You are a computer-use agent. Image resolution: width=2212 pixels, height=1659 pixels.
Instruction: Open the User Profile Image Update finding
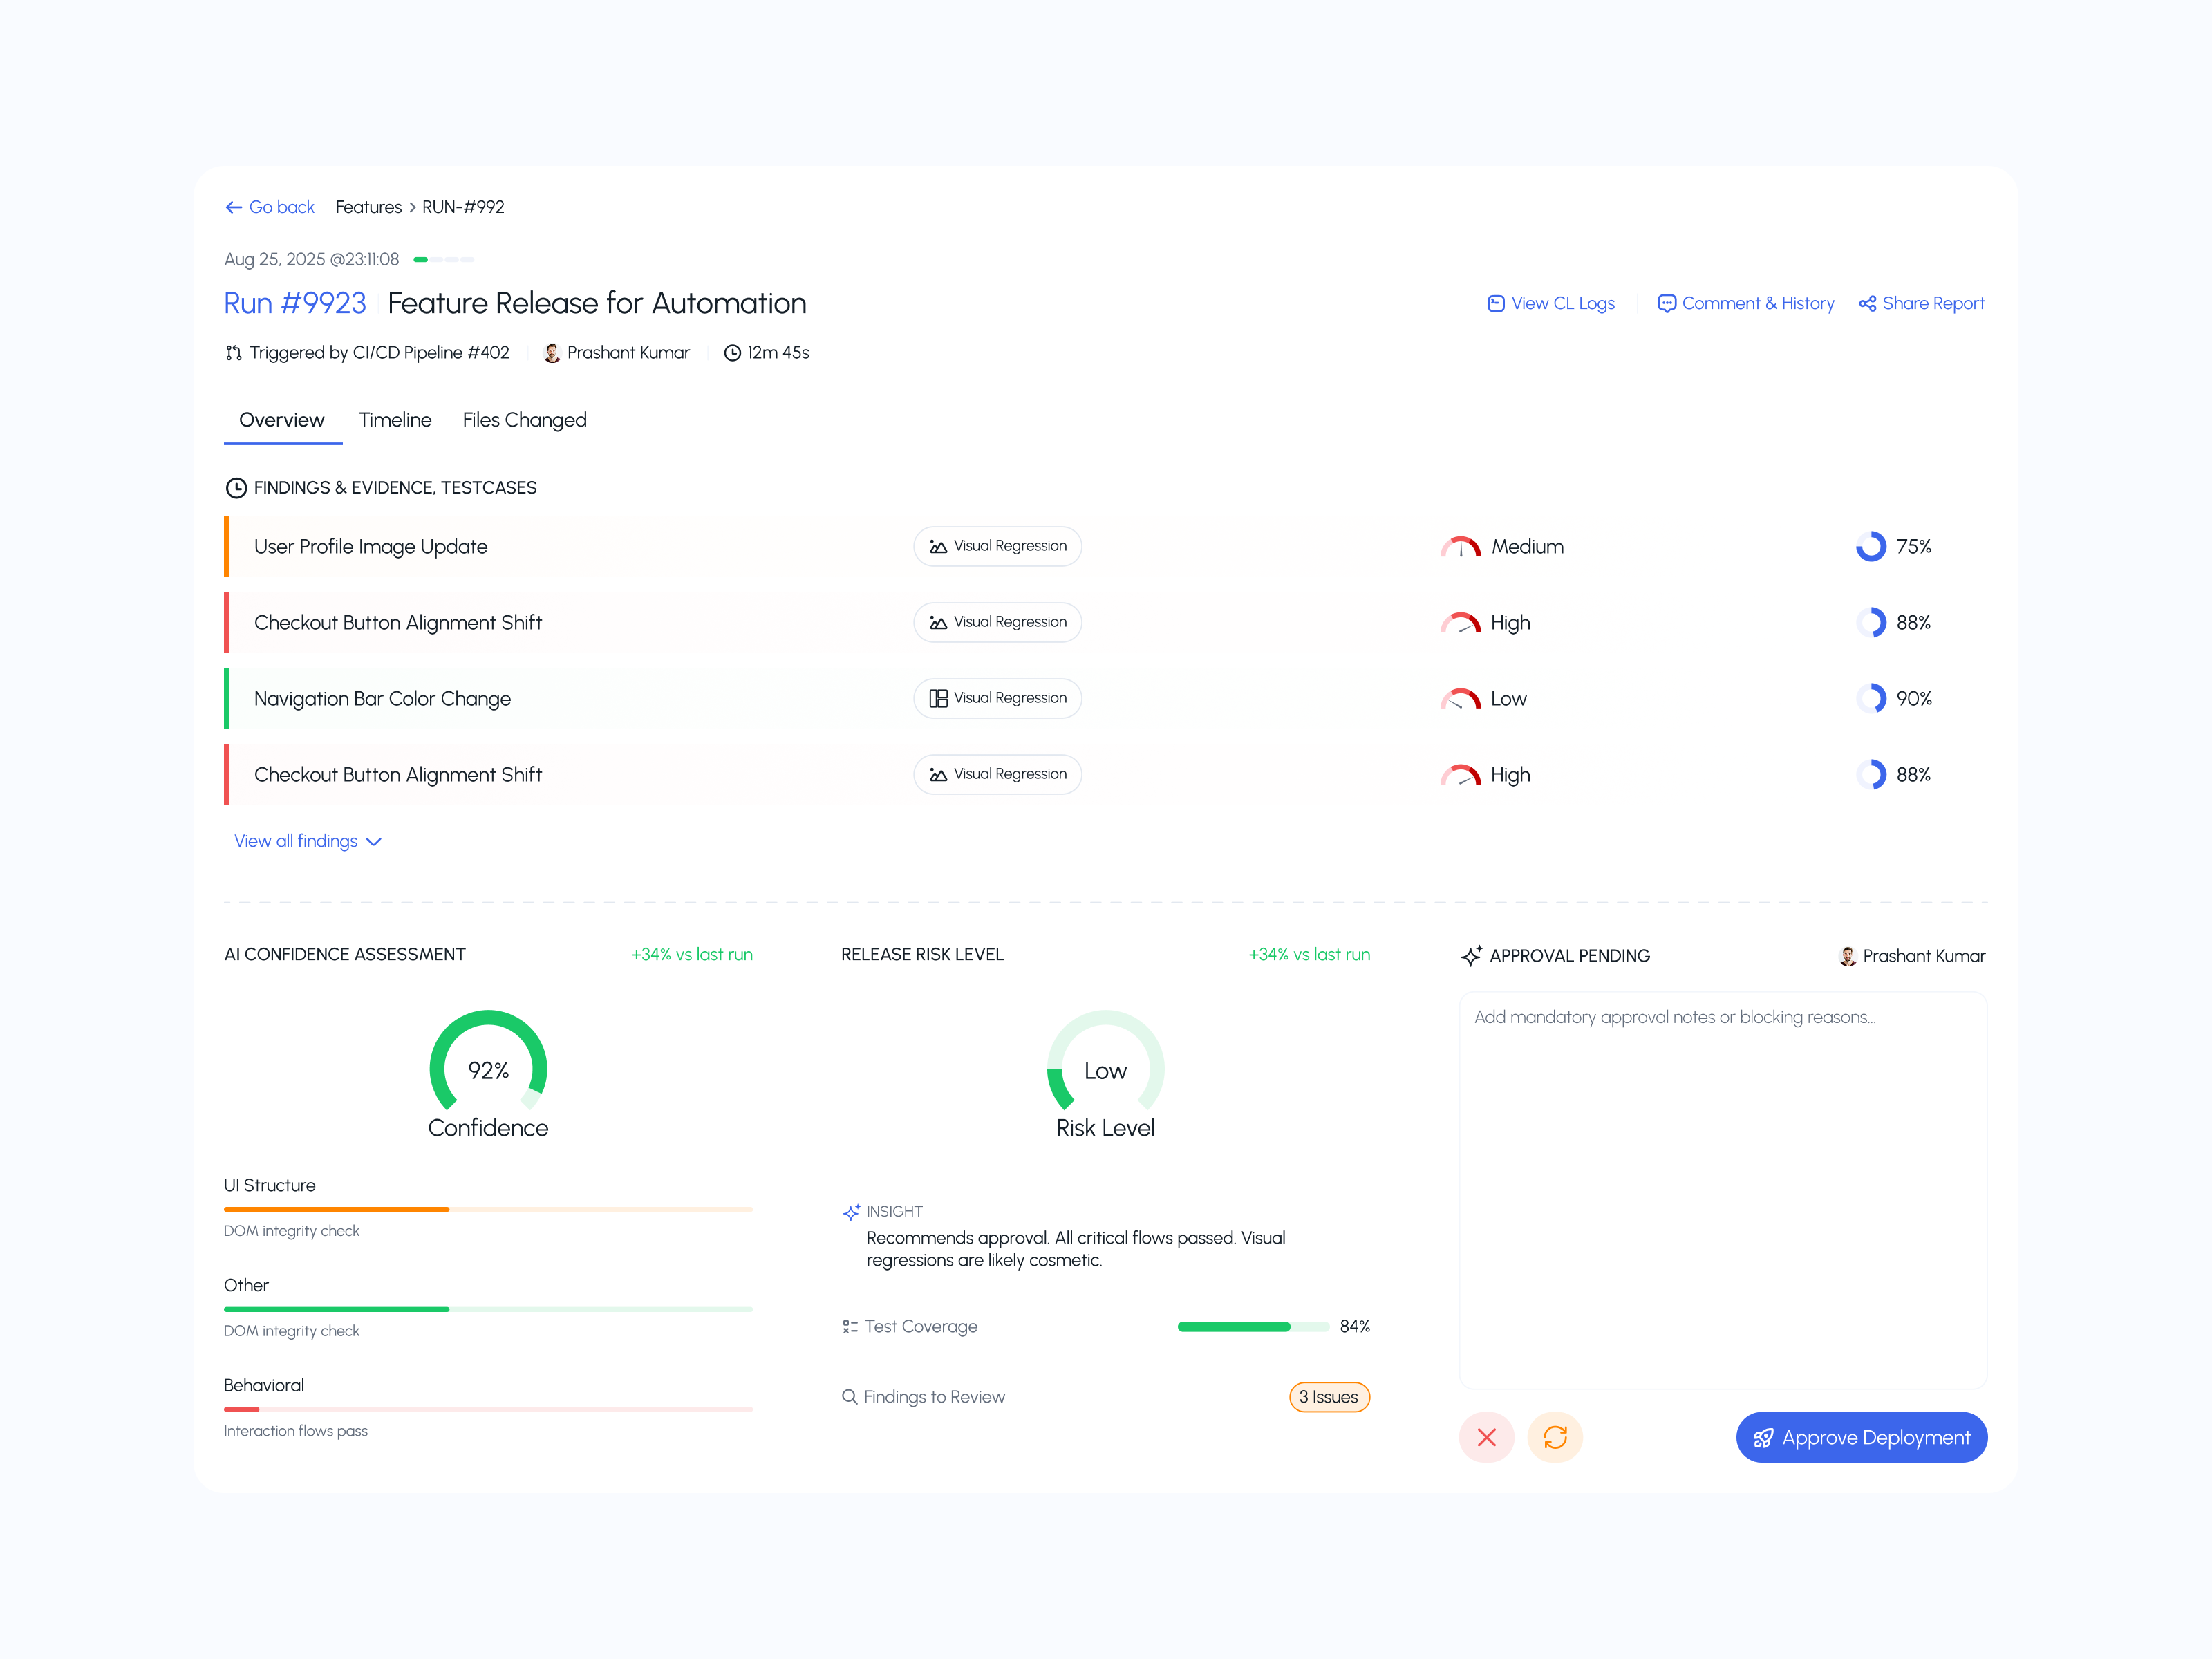370,547
